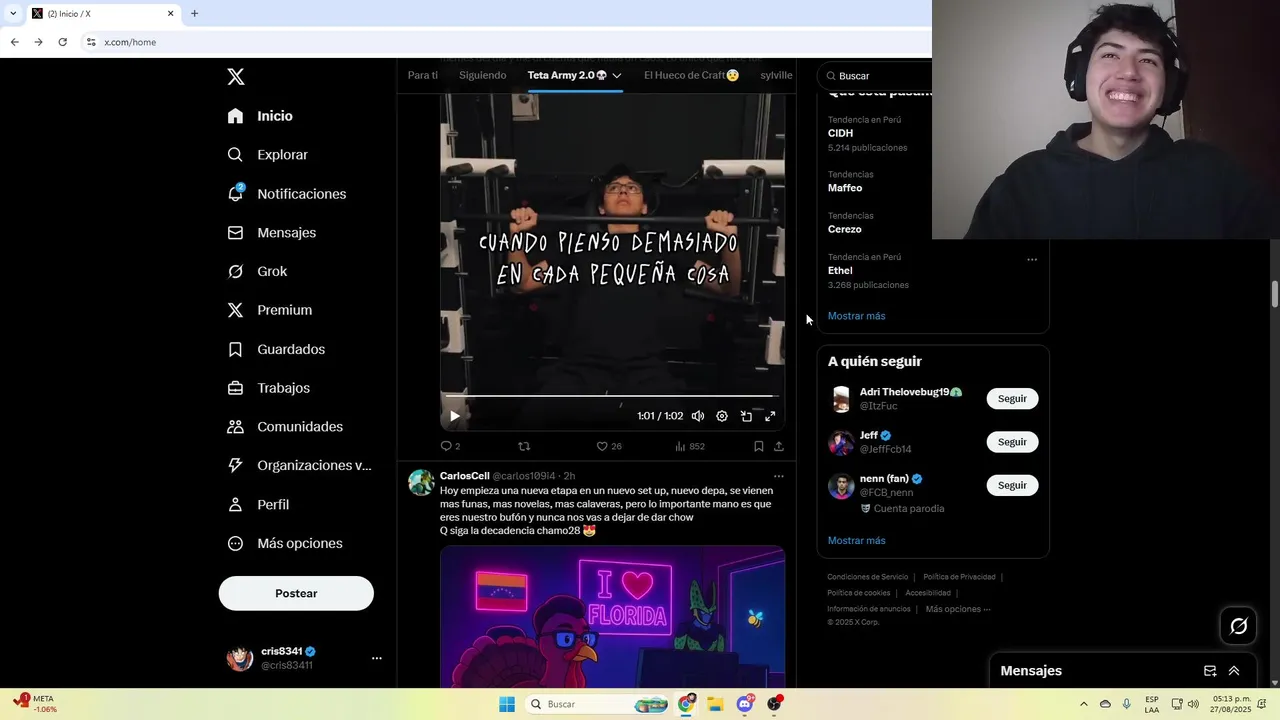Open a new browser tab
Viewport: 1280px width, 720px height.
(194, 13)
